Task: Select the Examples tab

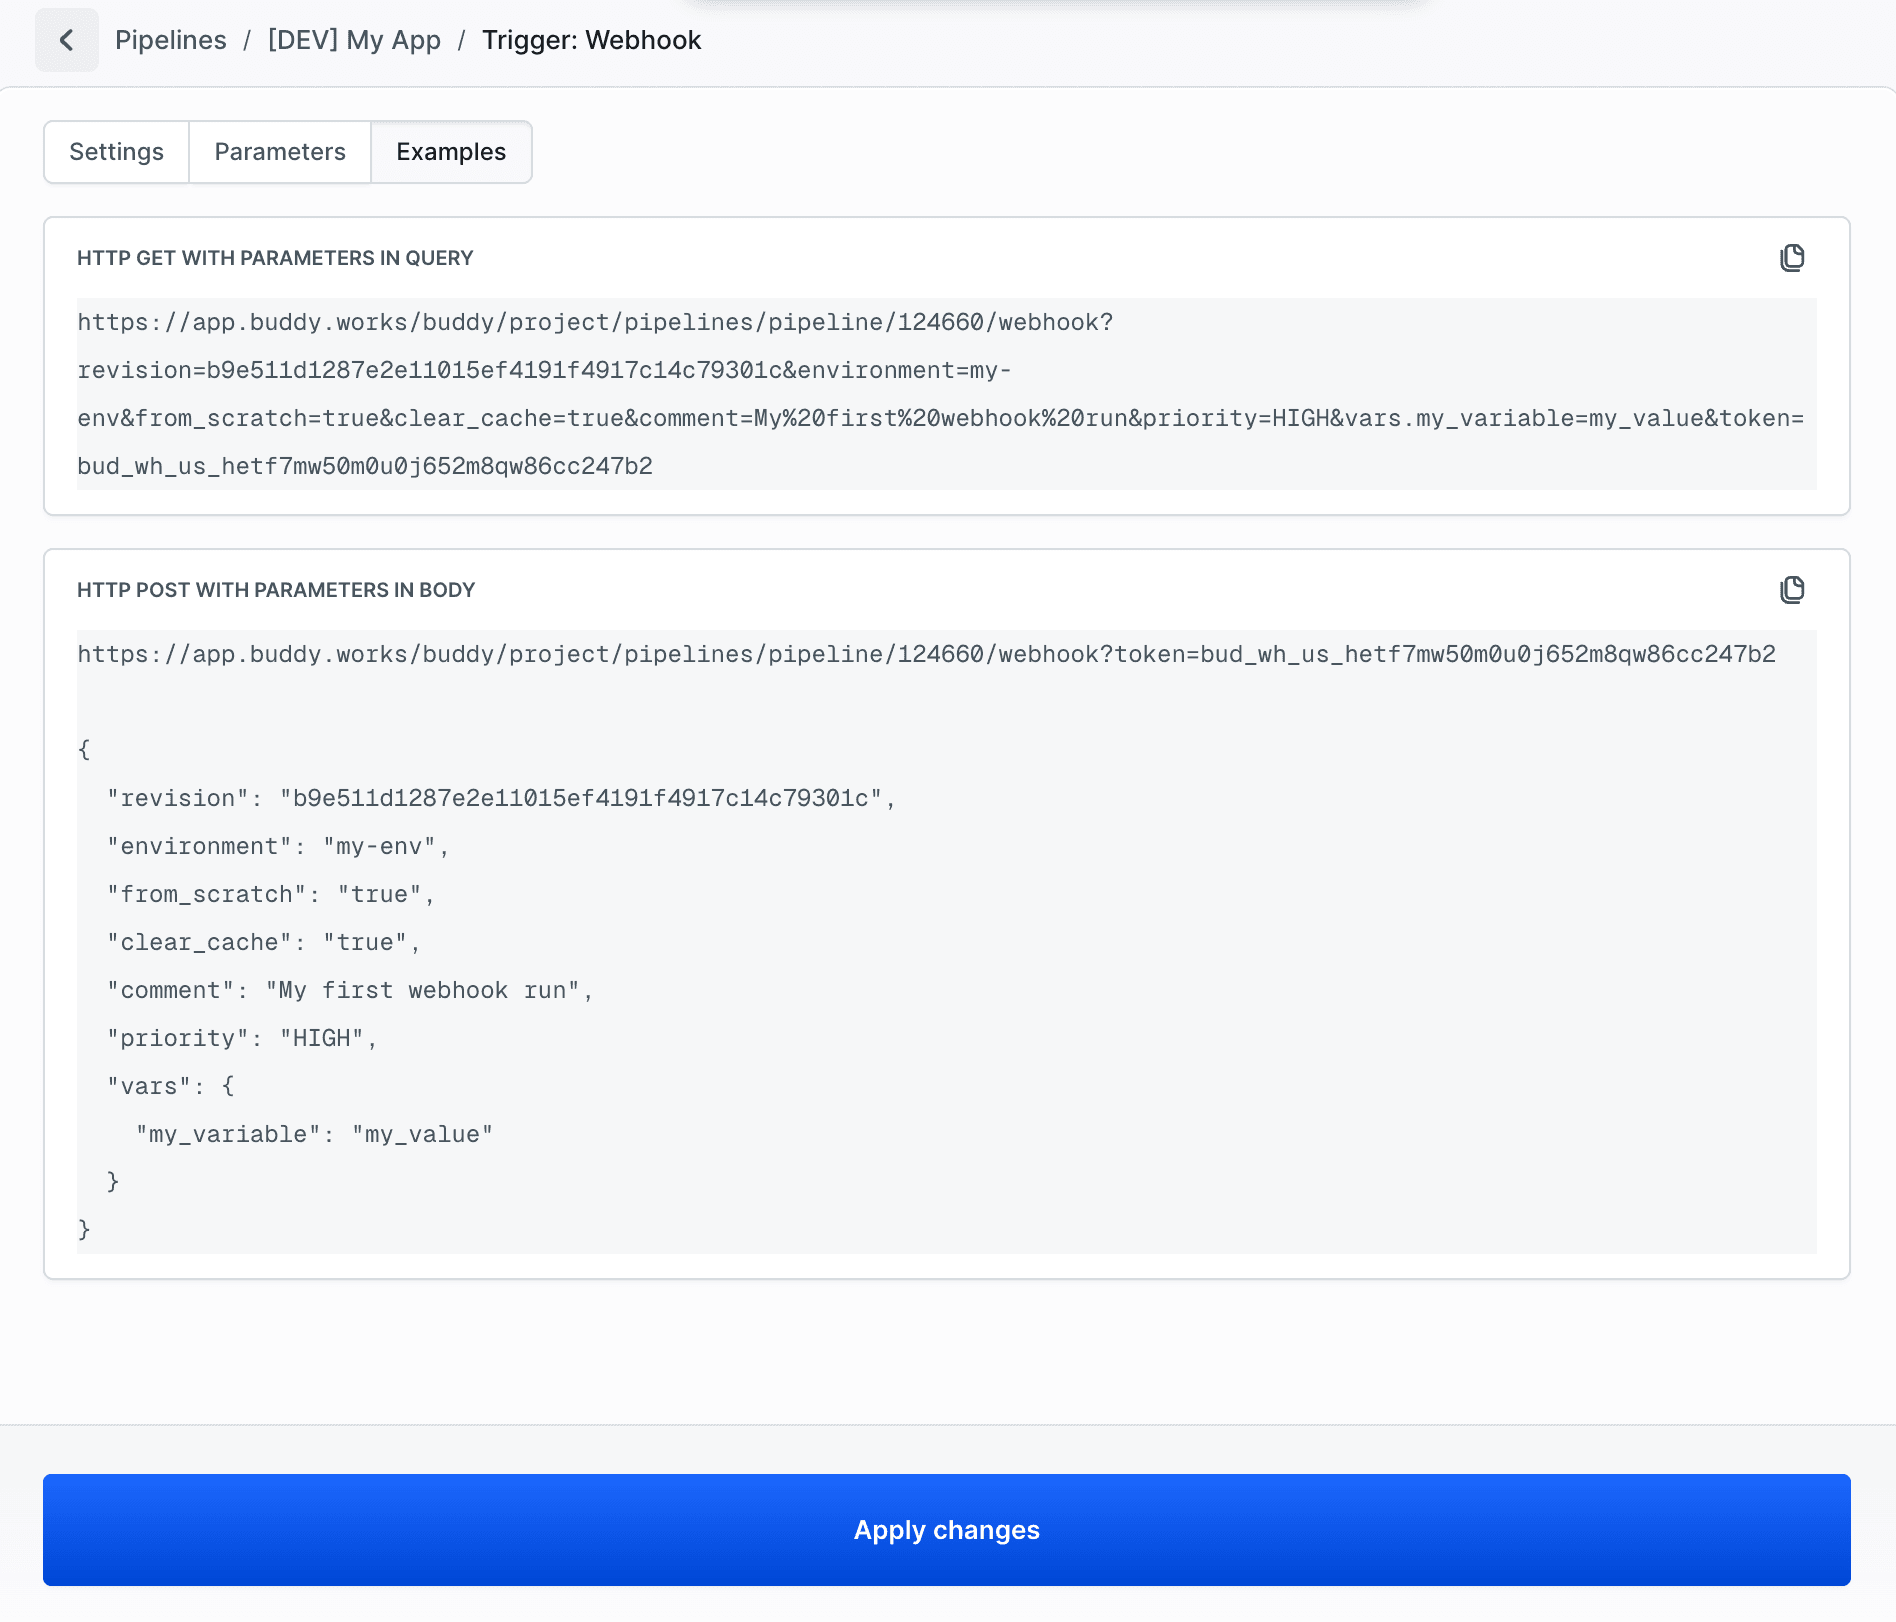Action: click(450, 151)
